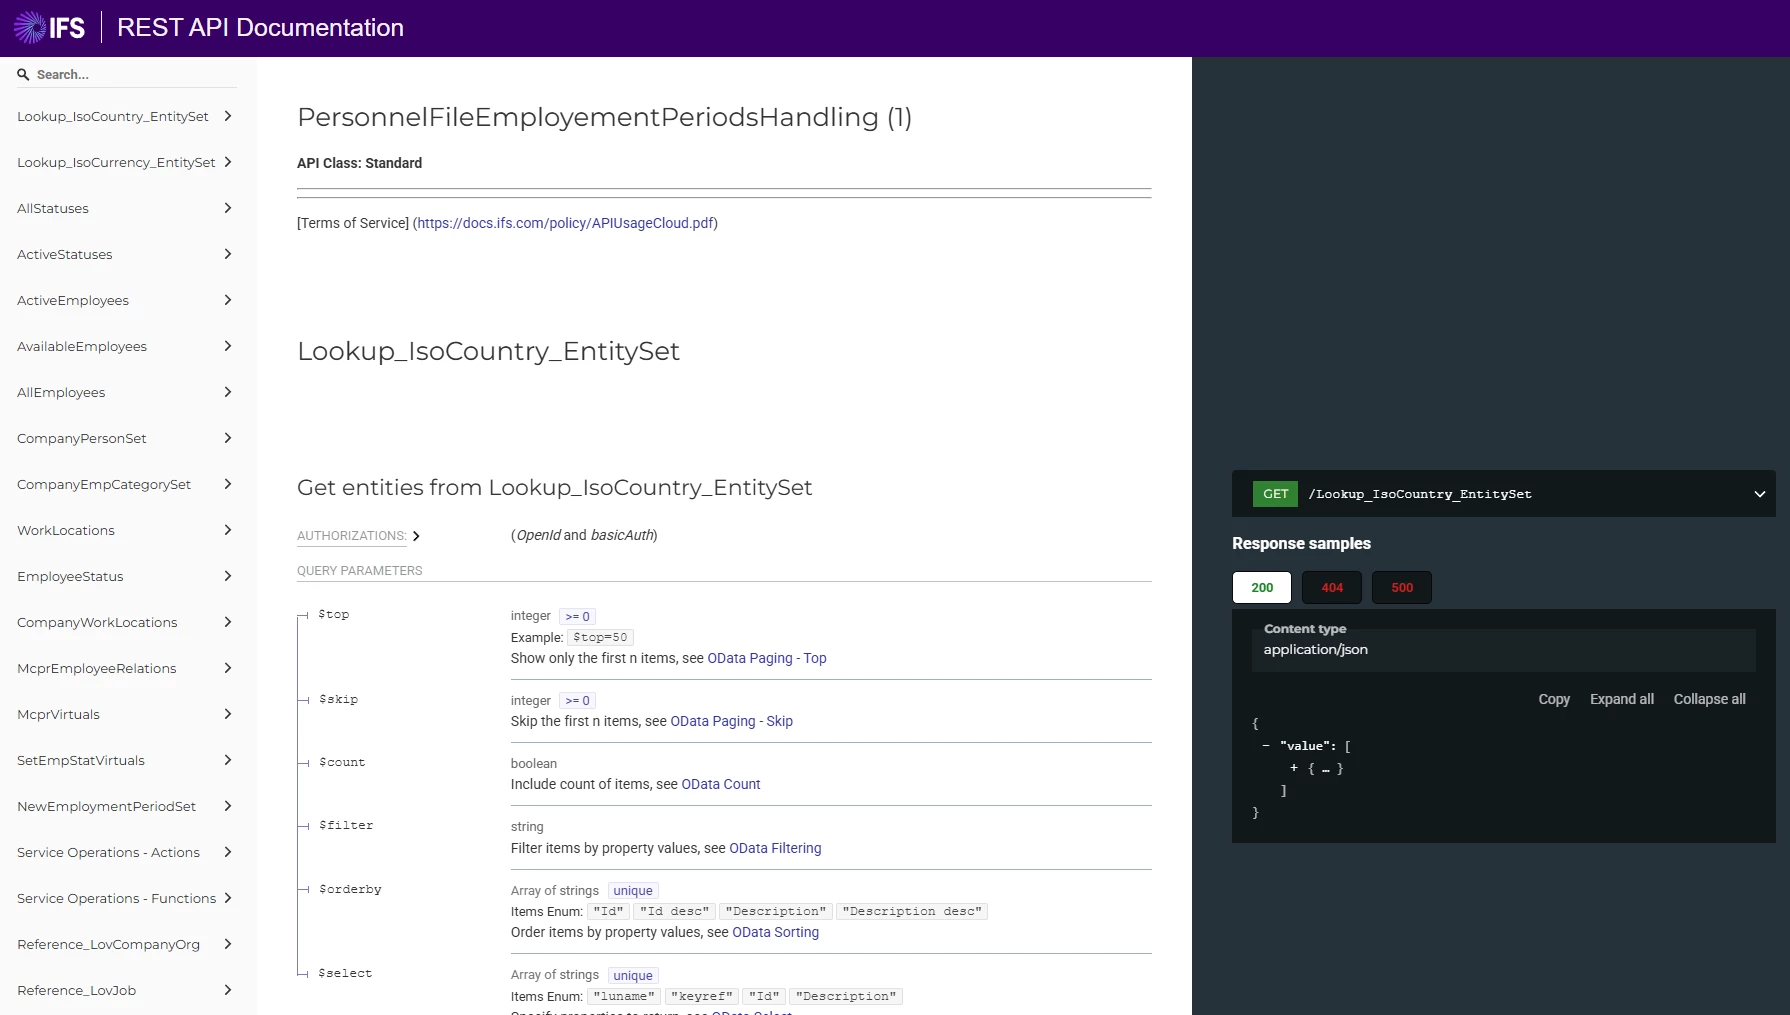Expand ActiveStatuses chevron arrow
Screen dimensions: 1790x1015
pyautogui.click(x=228, y=254)
